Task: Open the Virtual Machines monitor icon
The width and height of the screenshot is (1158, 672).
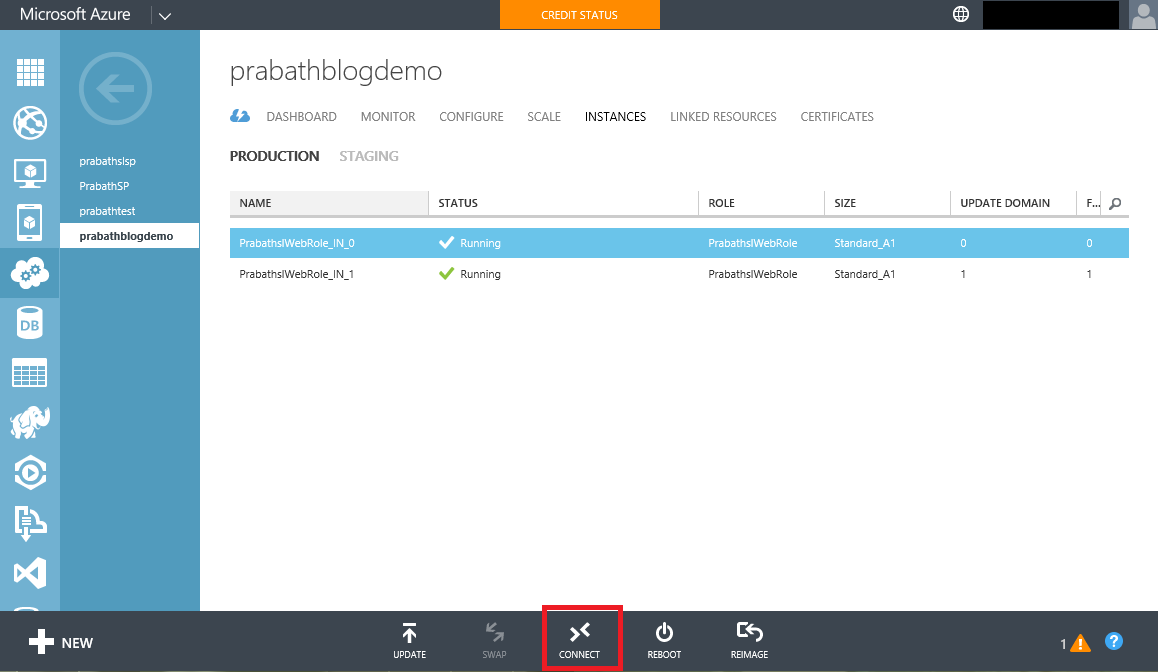Action: coord(30,173)
